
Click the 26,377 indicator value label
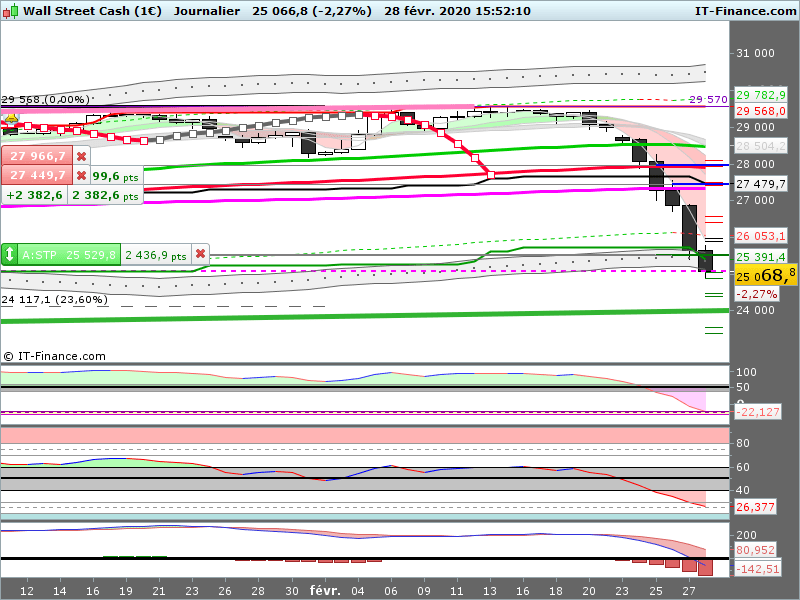click(757, 507)
